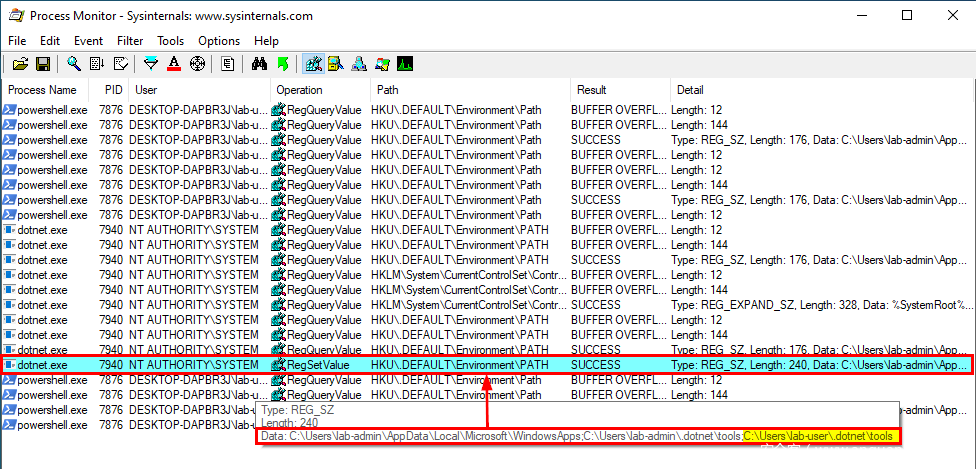Screen dimensions: 976x469
Task: Open the Highlight icon with red underline
Action: click(x=174, y=64)
